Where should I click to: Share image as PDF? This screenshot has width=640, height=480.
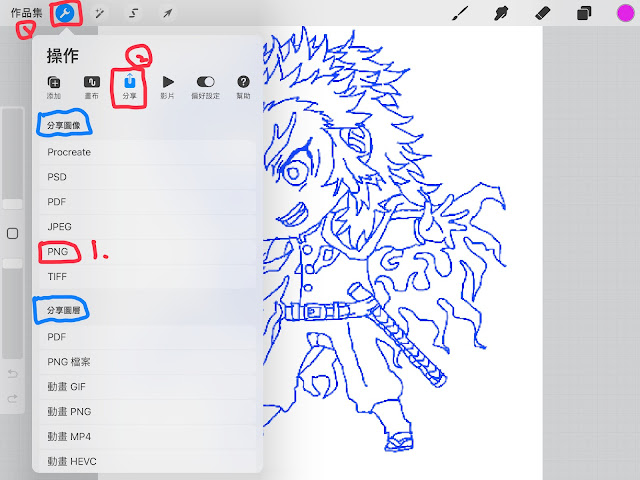coord(148,202)
